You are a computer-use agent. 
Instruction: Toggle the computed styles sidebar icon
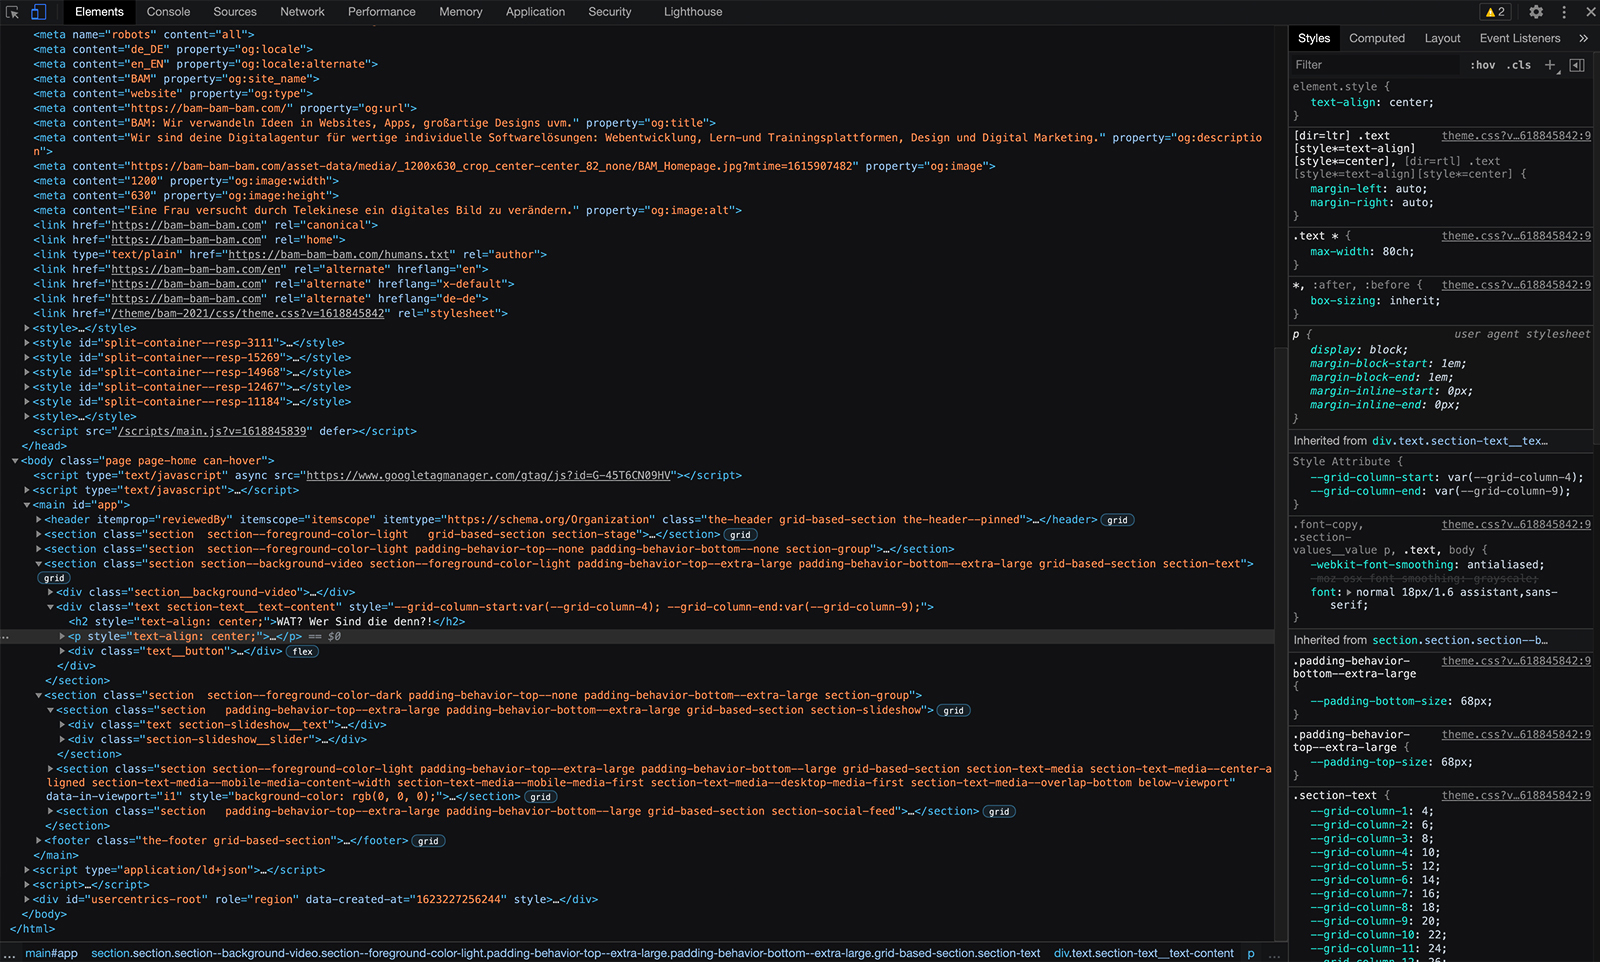1577,65
